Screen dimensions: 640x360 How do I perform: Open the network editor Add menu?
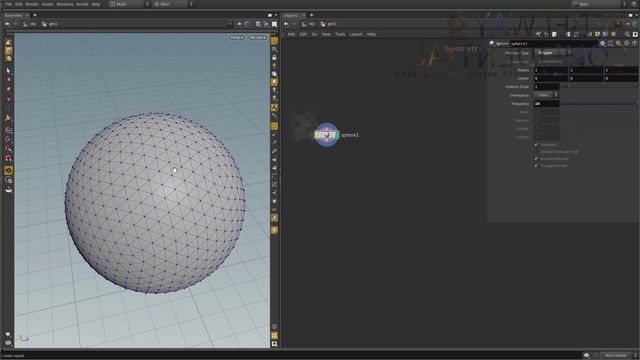(x=291, y=34)
